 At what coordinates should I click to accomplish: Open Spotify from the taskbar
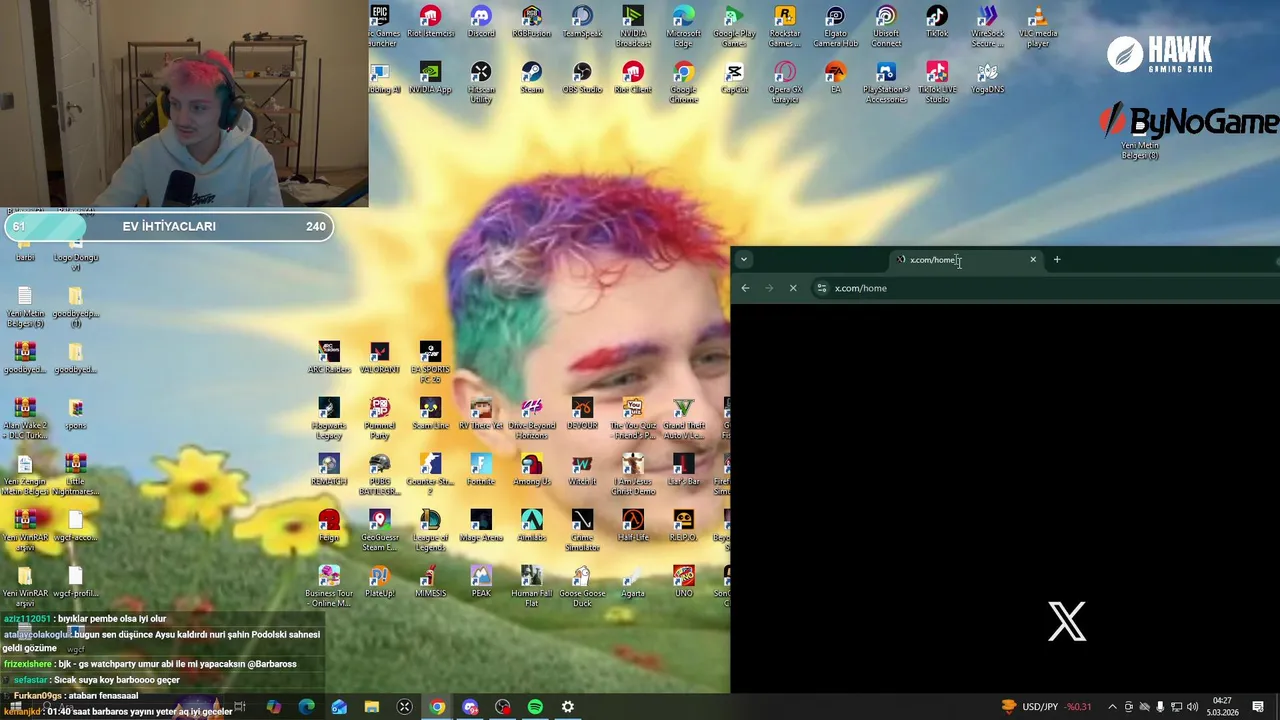pos(535,707)
